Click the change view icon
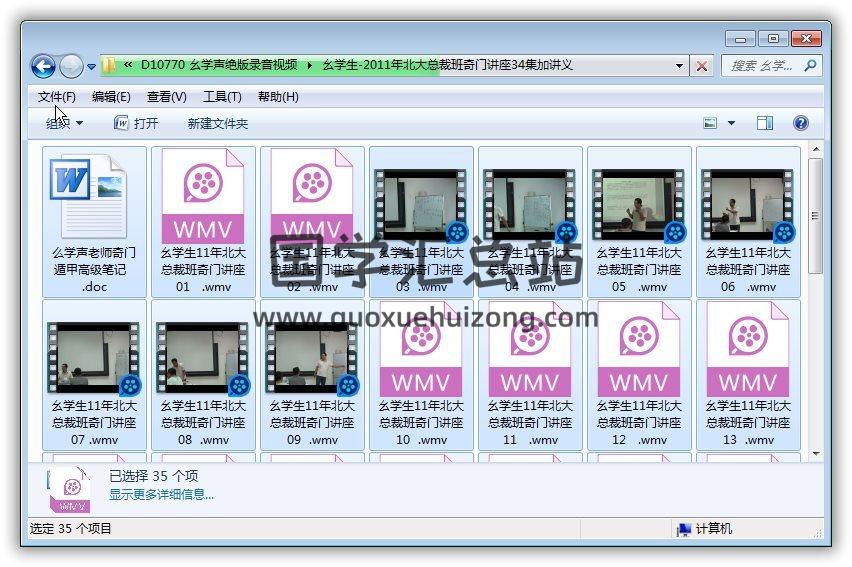Viewport: 852px width, 567px height. (x=710, y=123)
